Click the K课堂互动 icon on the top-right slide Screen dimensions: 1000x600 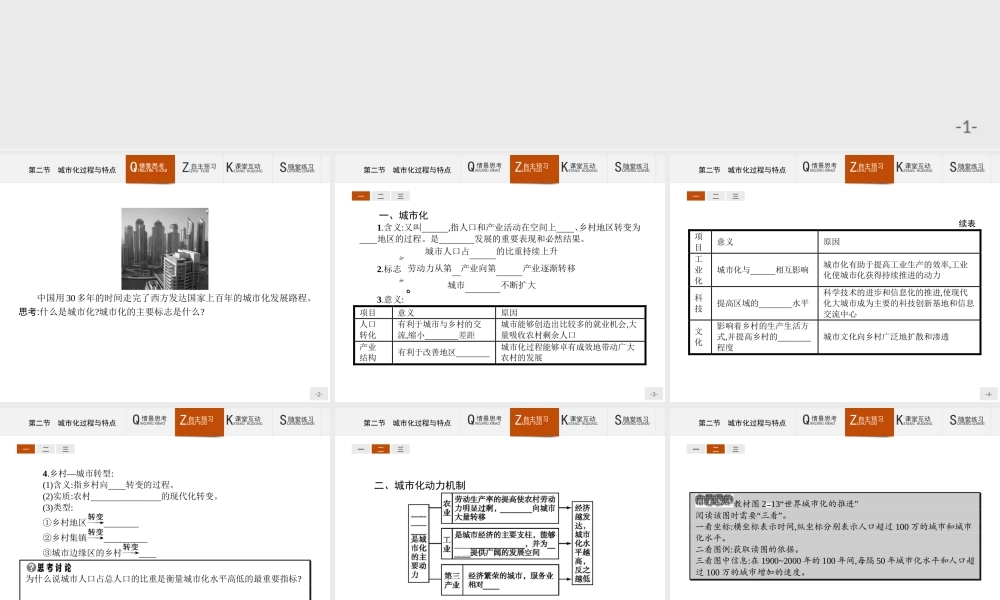(913, 169)
